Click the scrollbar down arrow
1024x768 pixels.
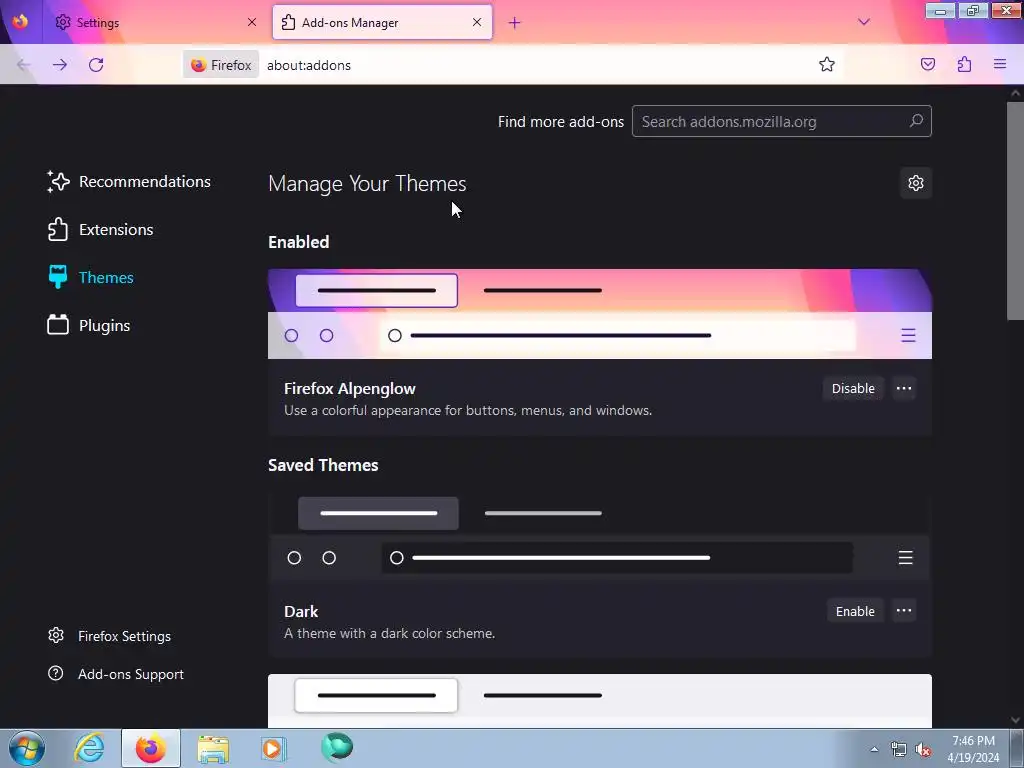click(x=1015, y=720)
